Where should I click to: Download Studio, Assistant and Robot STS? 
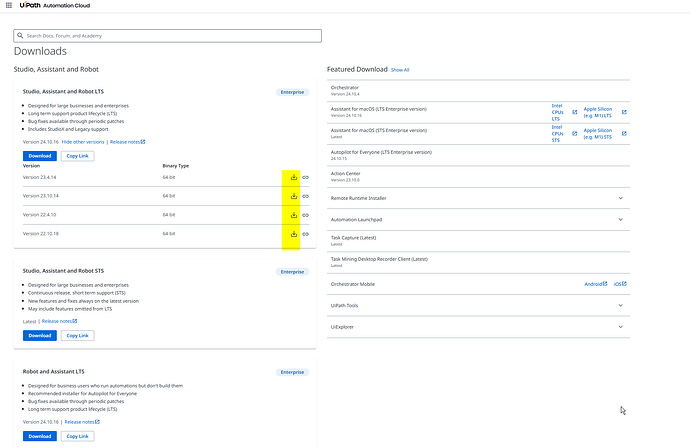(x=40, y=335)
